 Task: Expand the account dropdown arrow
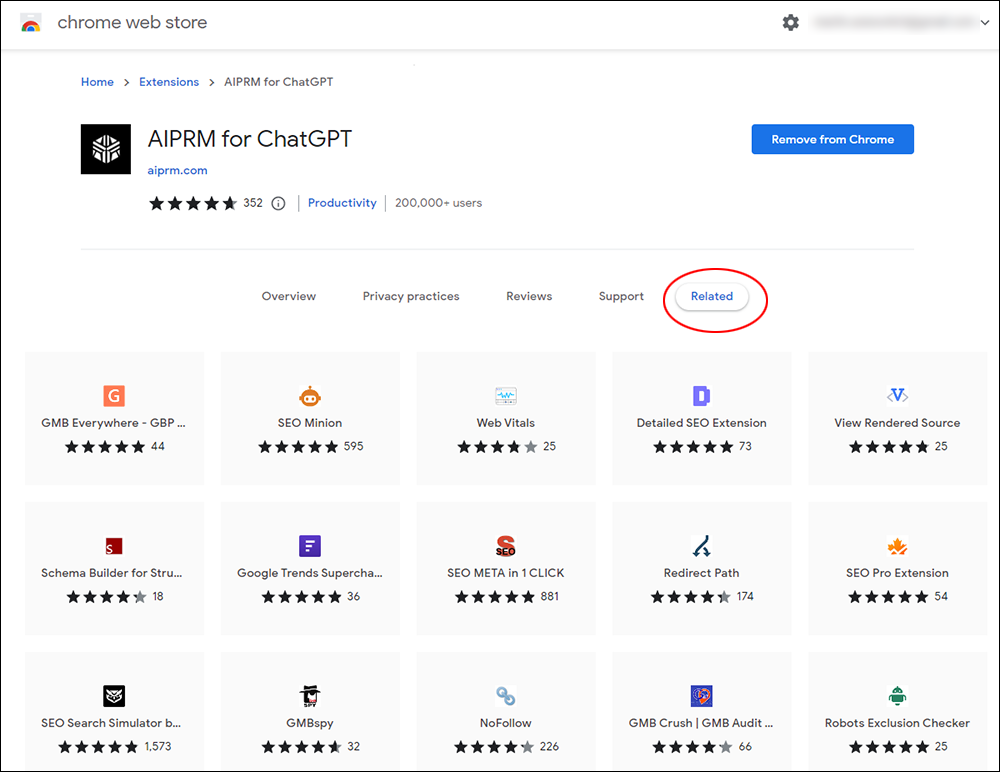(x=985, y=23)
